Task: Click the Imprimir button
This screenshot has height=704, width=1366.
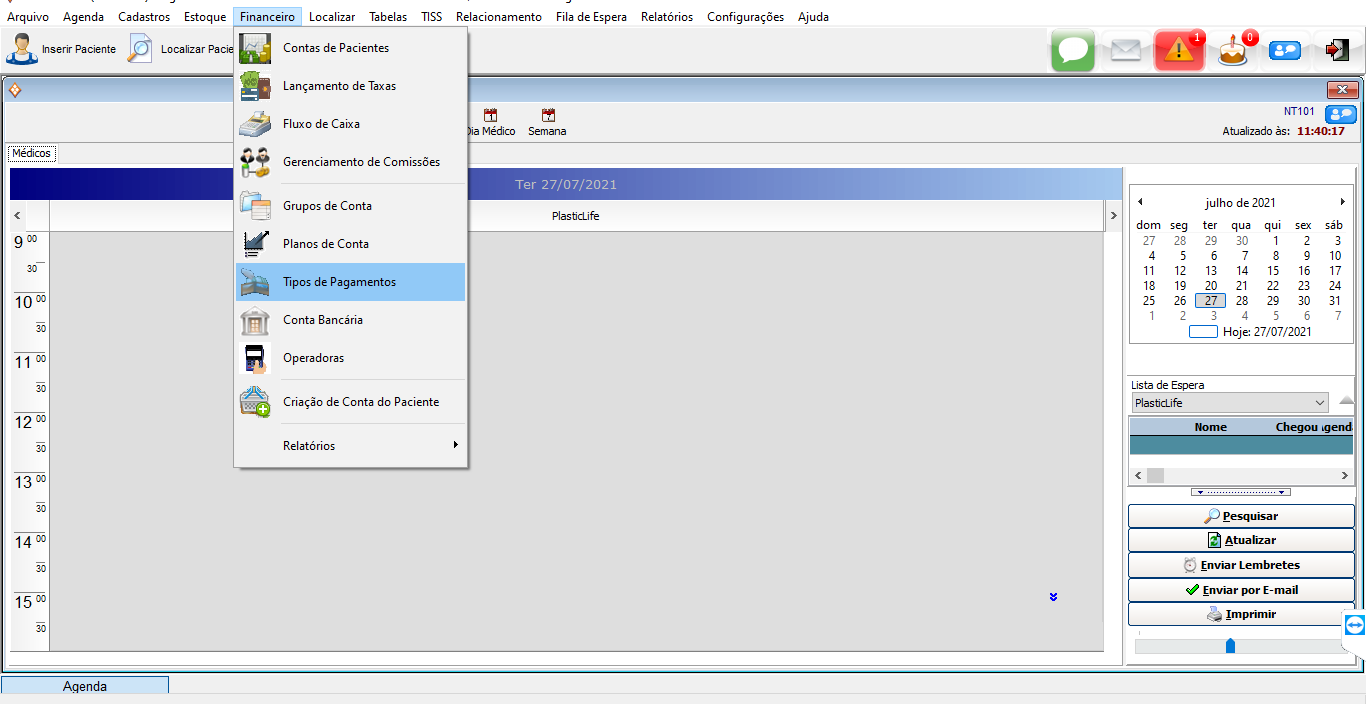Action: click(1241, 614)
